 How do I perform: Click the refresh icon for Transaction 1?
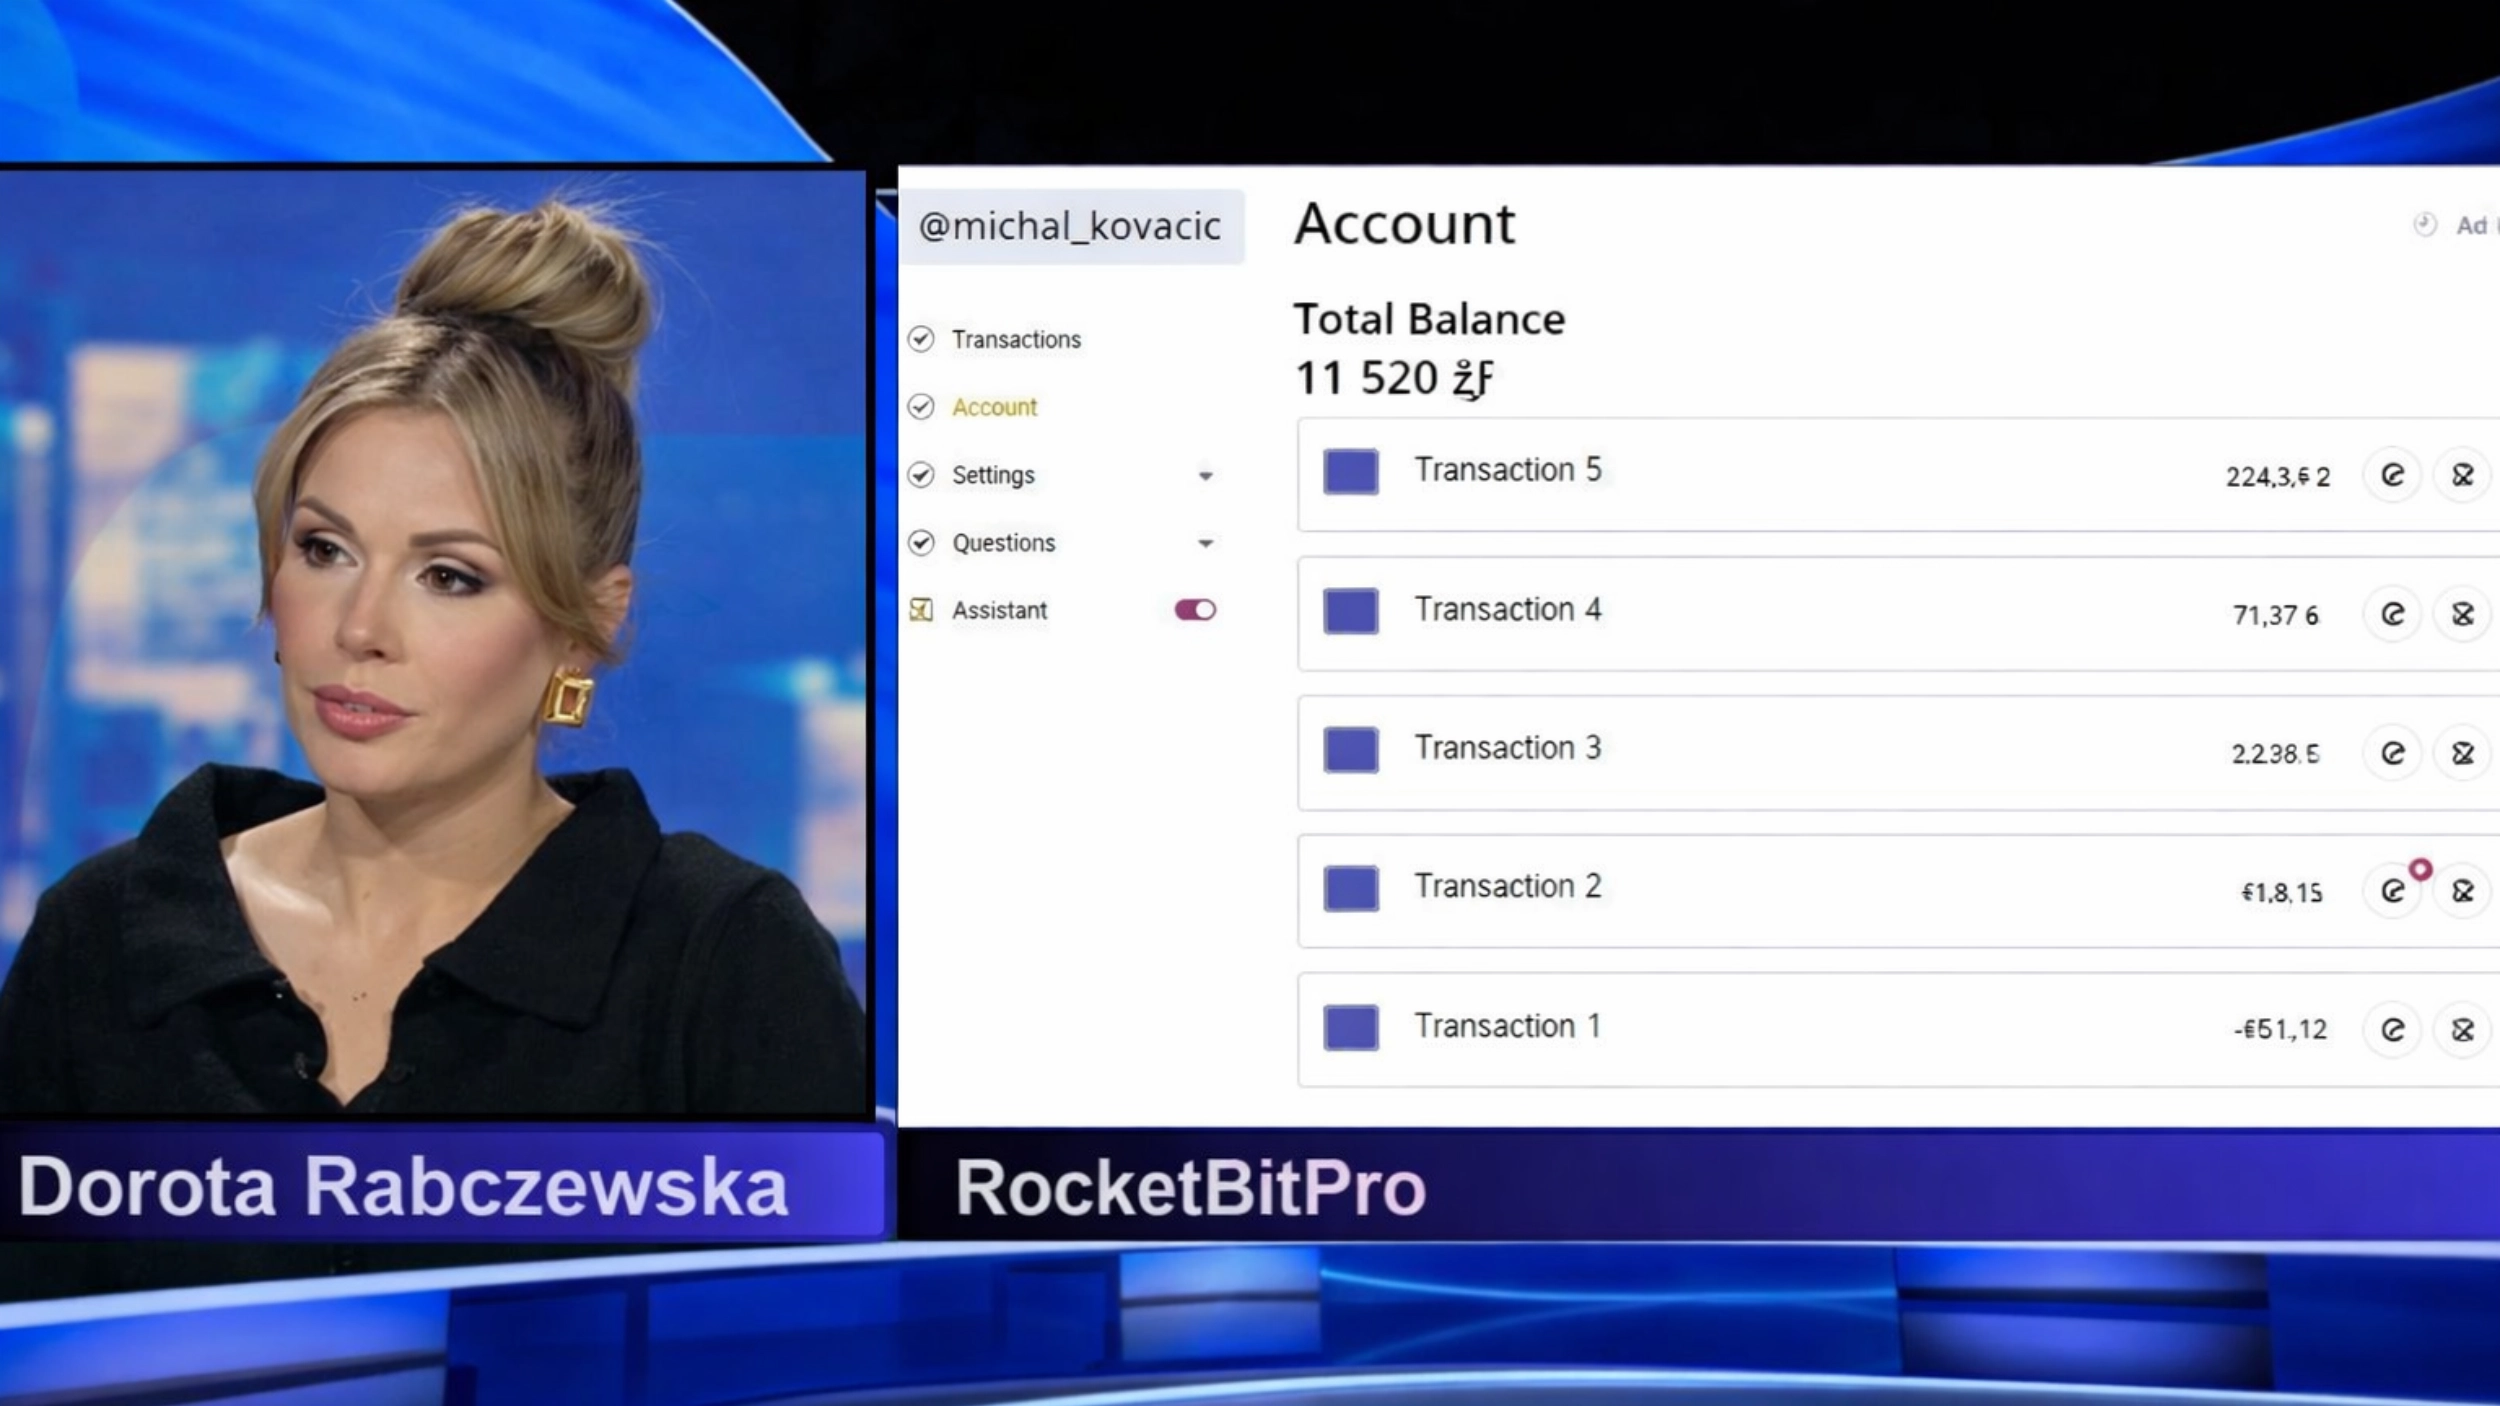tap(2392, 1030)
